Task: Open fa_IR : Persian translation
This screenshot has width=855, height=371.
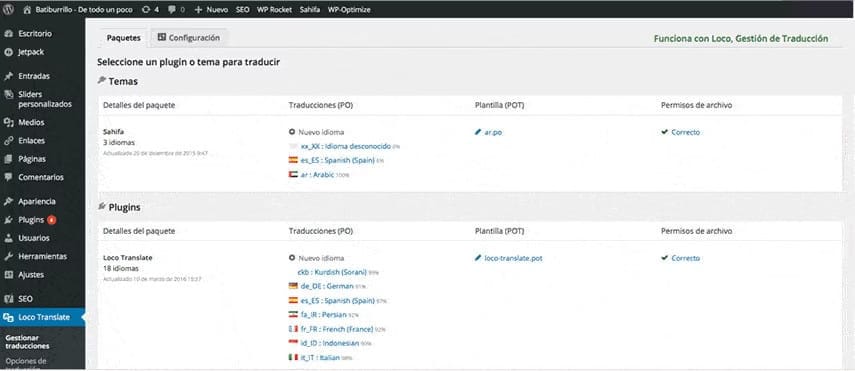Action: point(324,314)
